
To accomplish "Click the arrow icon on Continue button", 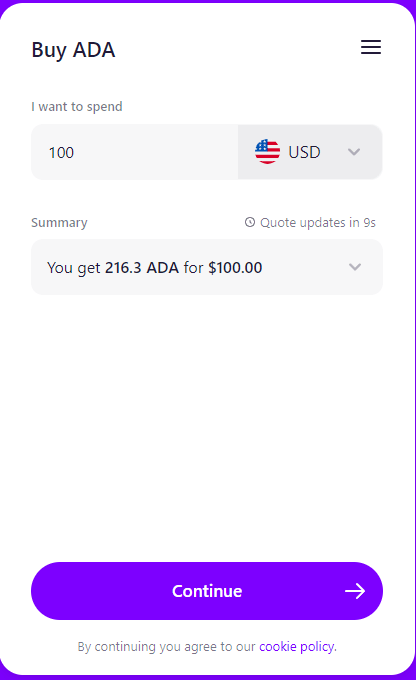I will pyautogui.click(x=355, y=591).
